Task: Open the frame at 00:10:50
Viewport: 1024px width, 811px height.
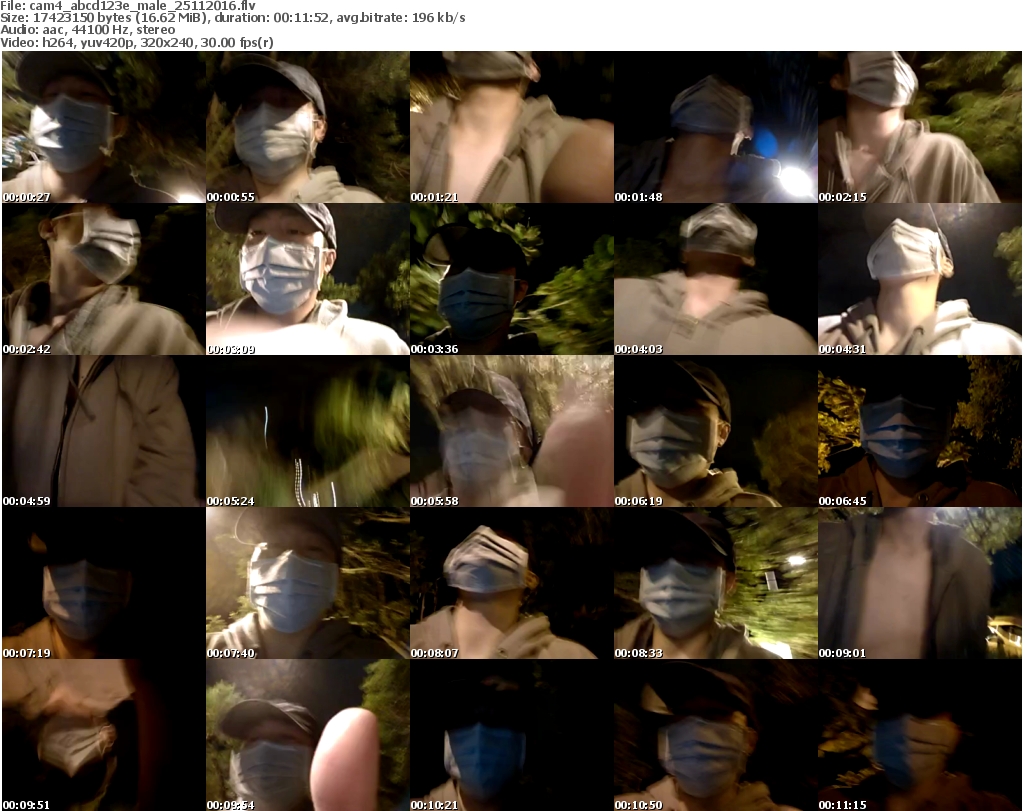Action: pos(716,735)
